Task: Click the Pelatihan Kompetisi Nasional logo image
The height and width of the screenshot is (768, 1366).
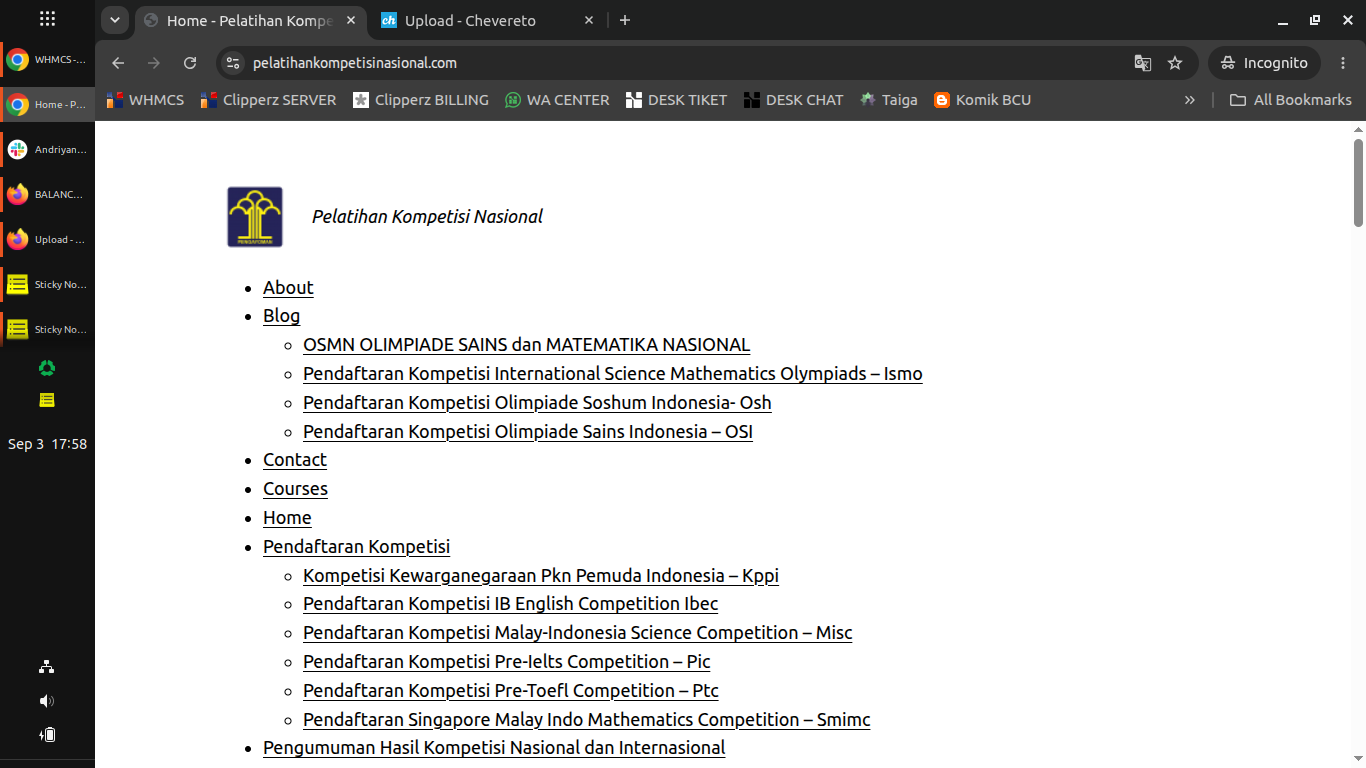Action: tap(255, 217)
